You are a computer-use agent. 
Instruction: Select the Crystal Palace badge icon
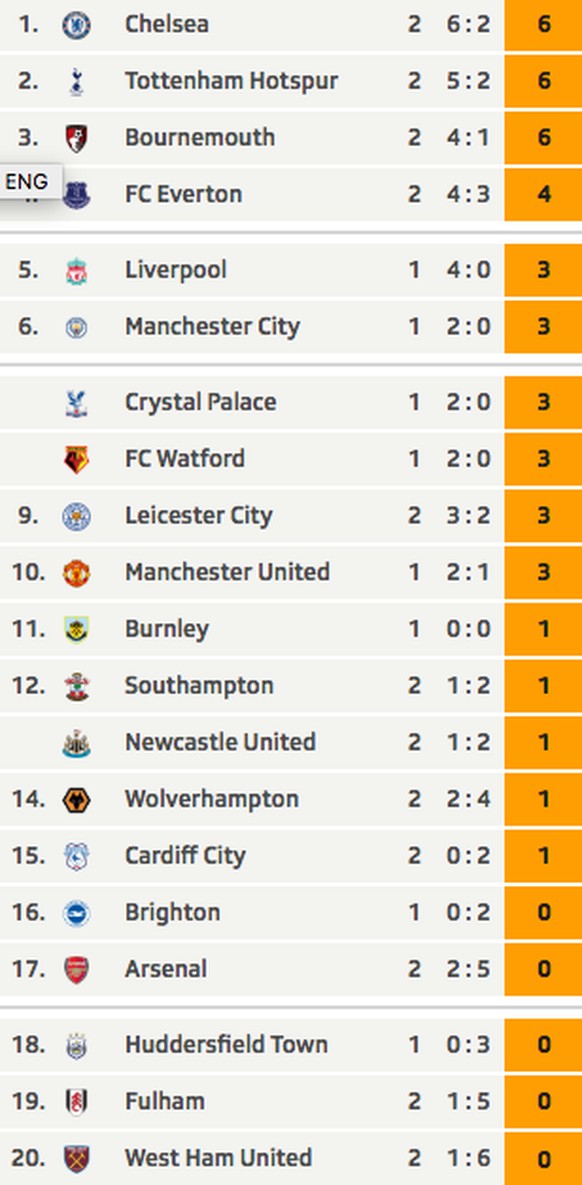tap(76, 403)
